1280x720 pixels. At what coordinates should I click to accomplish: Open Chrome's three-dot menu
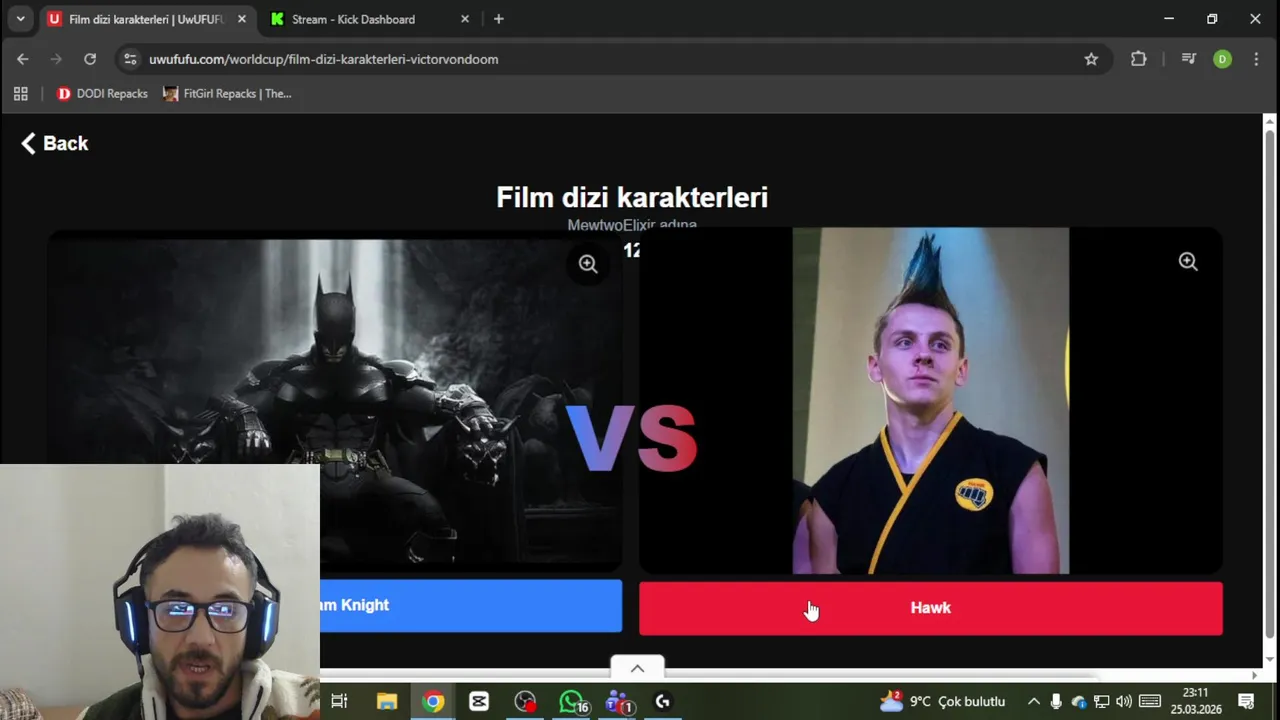[1256, 59]
